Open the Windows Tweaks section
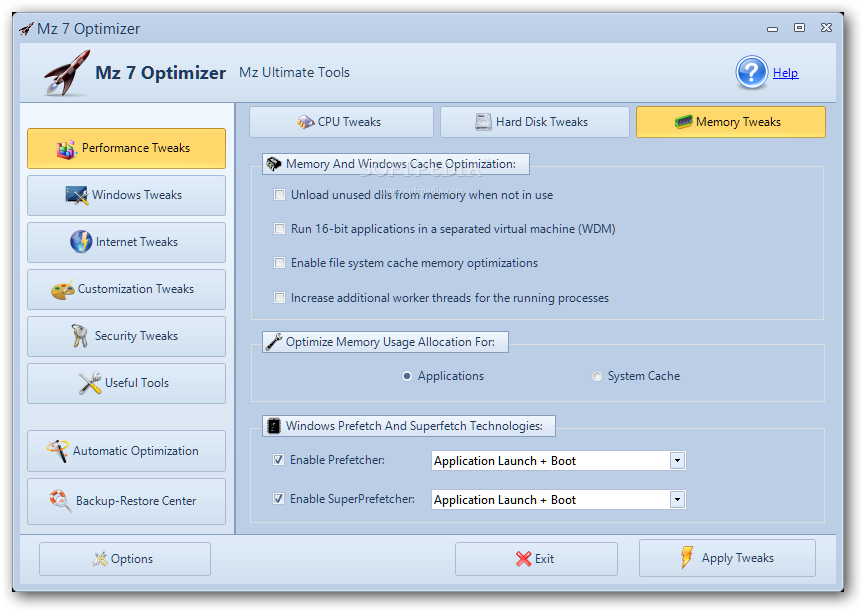 click(x=126, y=196)
